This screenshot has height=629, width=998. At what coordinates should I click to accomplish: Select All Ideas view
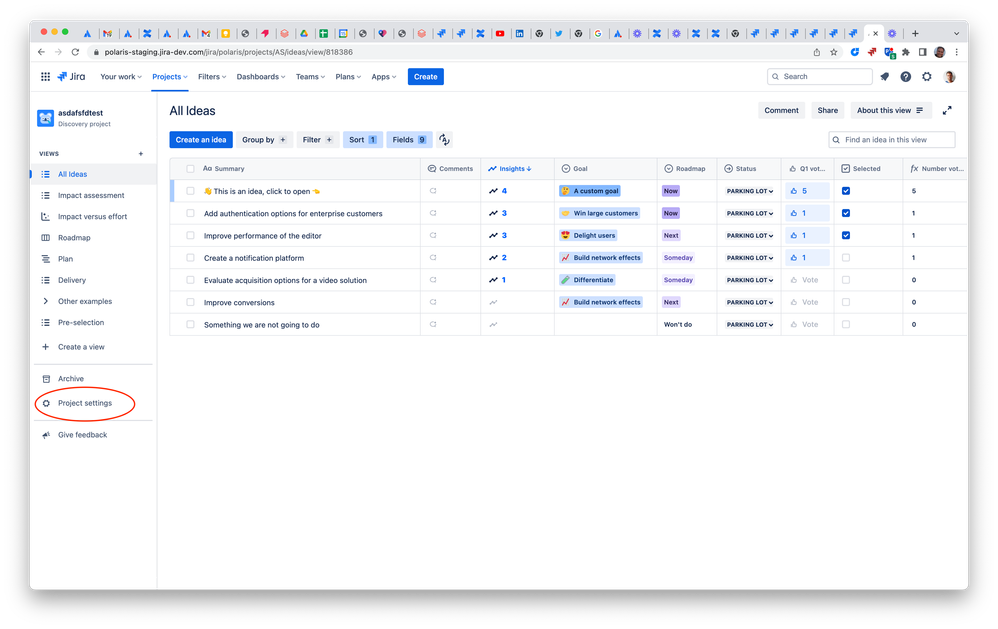pyautogui.click(x=73, y=174)
